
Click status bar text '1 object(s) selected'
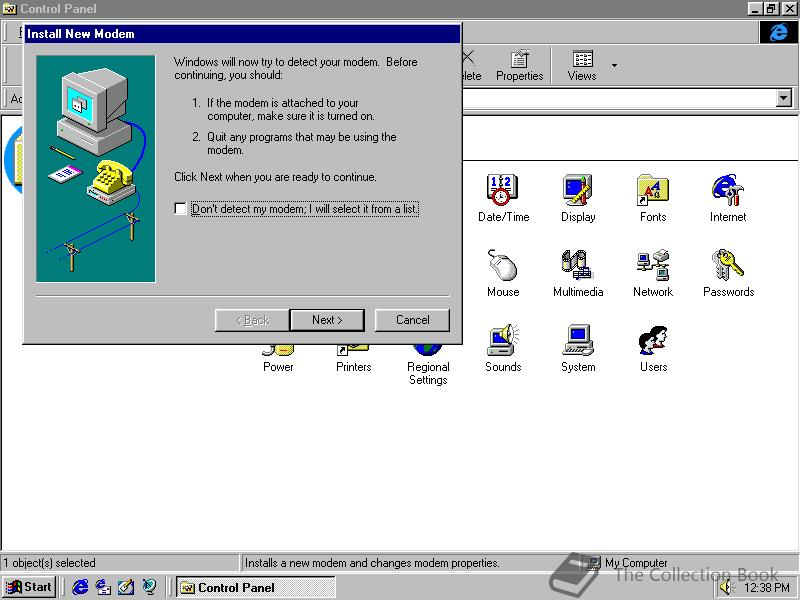[x=49, y=563]
